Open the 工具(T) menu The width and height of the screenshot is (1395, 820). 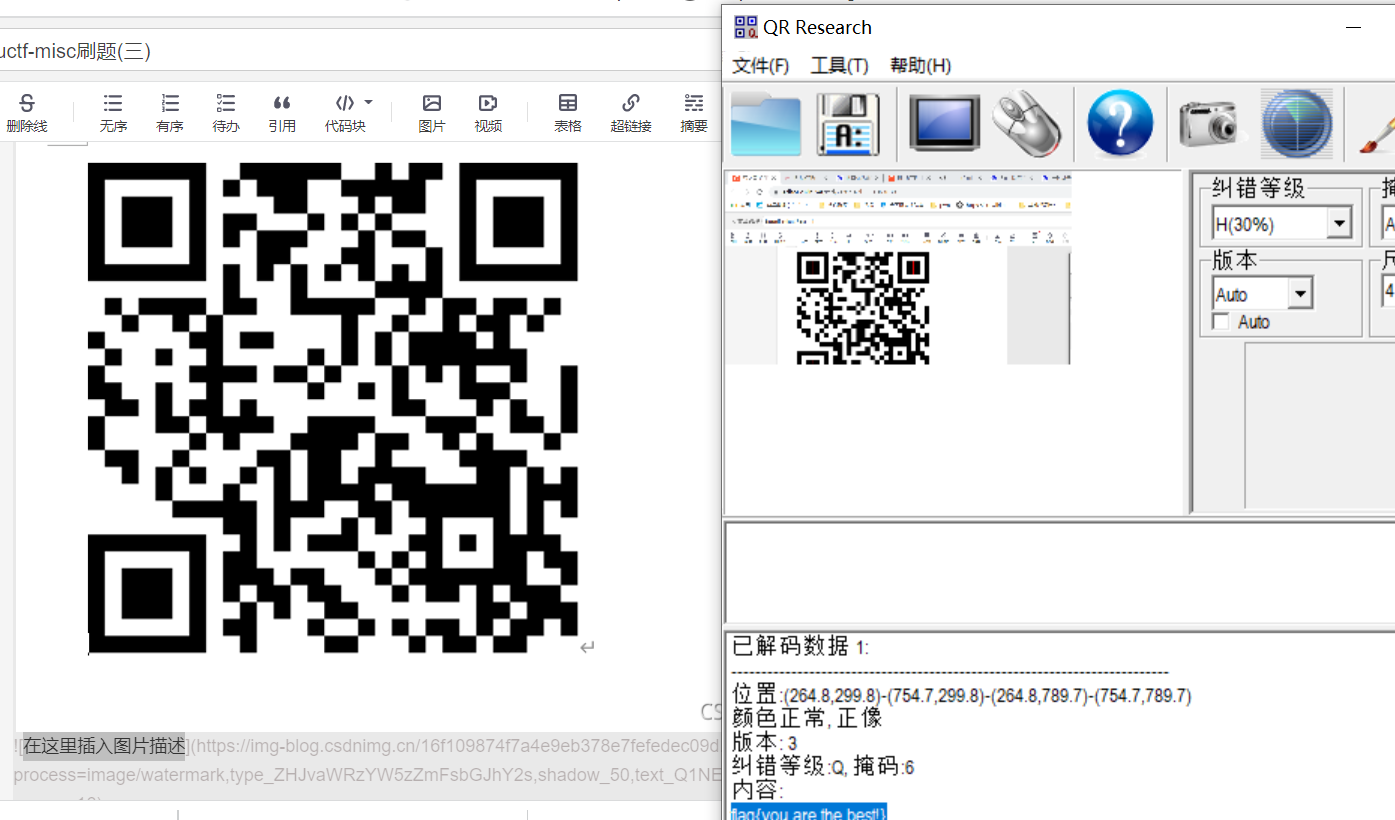[x=839, y=66]
